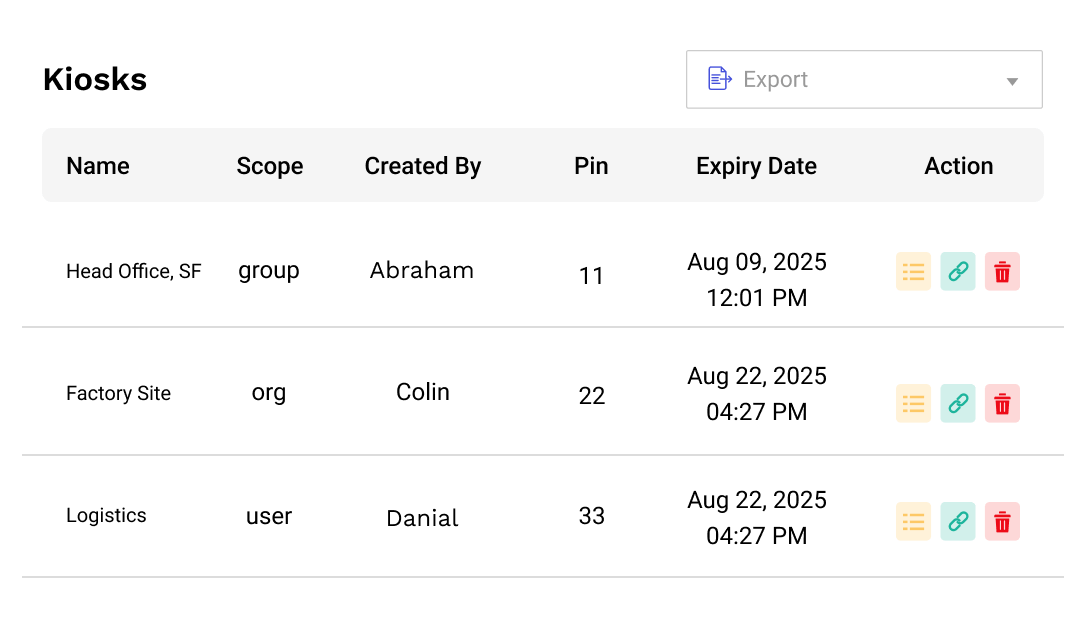Click the Expiry Date column header

point(756,166)
